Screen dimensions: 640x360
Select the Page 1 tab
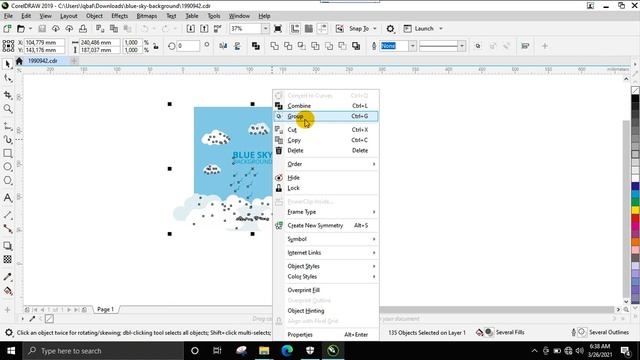[x=105, y=309]
